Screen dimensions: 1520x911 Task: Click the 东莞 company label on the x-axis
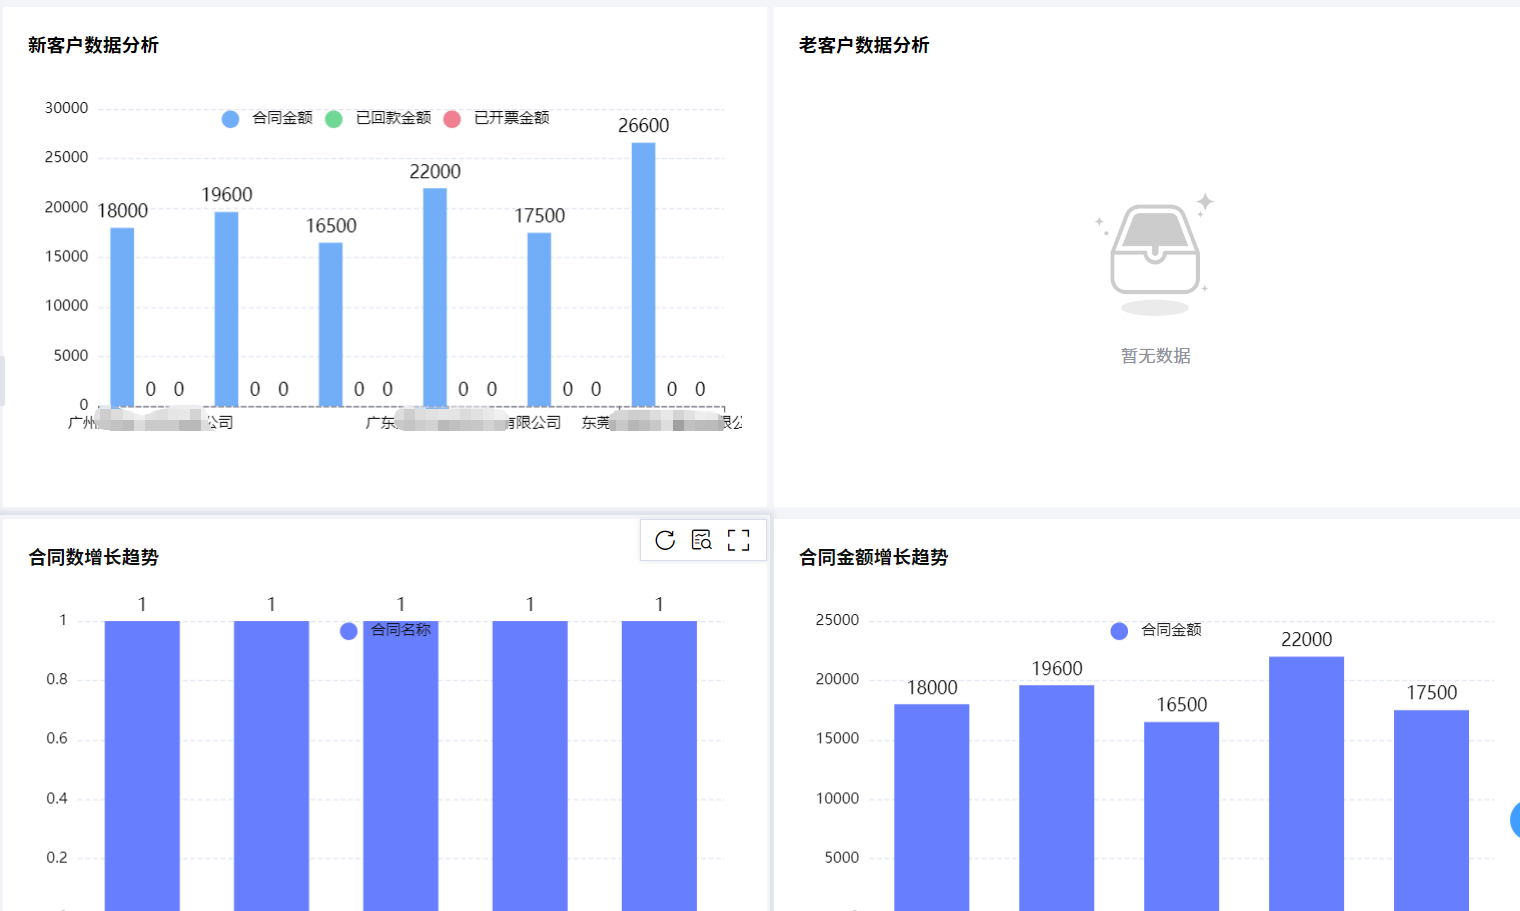click(x=660, y=421)
